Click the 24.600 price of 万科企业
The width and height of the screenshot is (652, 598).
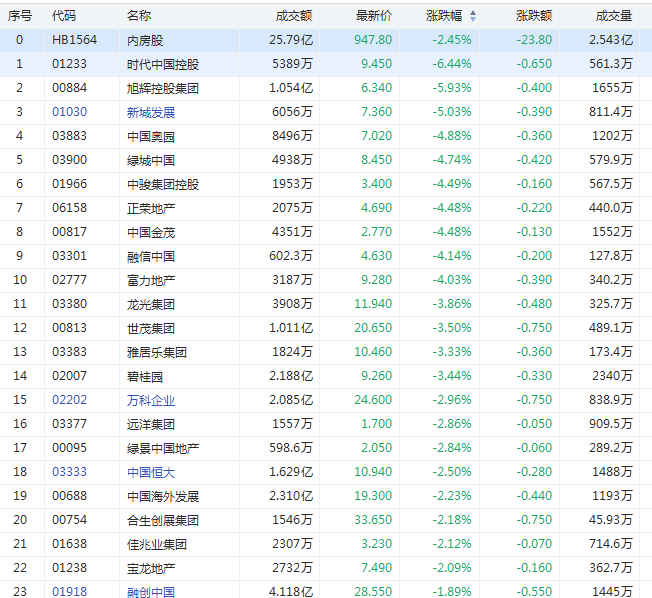(373, 400)
